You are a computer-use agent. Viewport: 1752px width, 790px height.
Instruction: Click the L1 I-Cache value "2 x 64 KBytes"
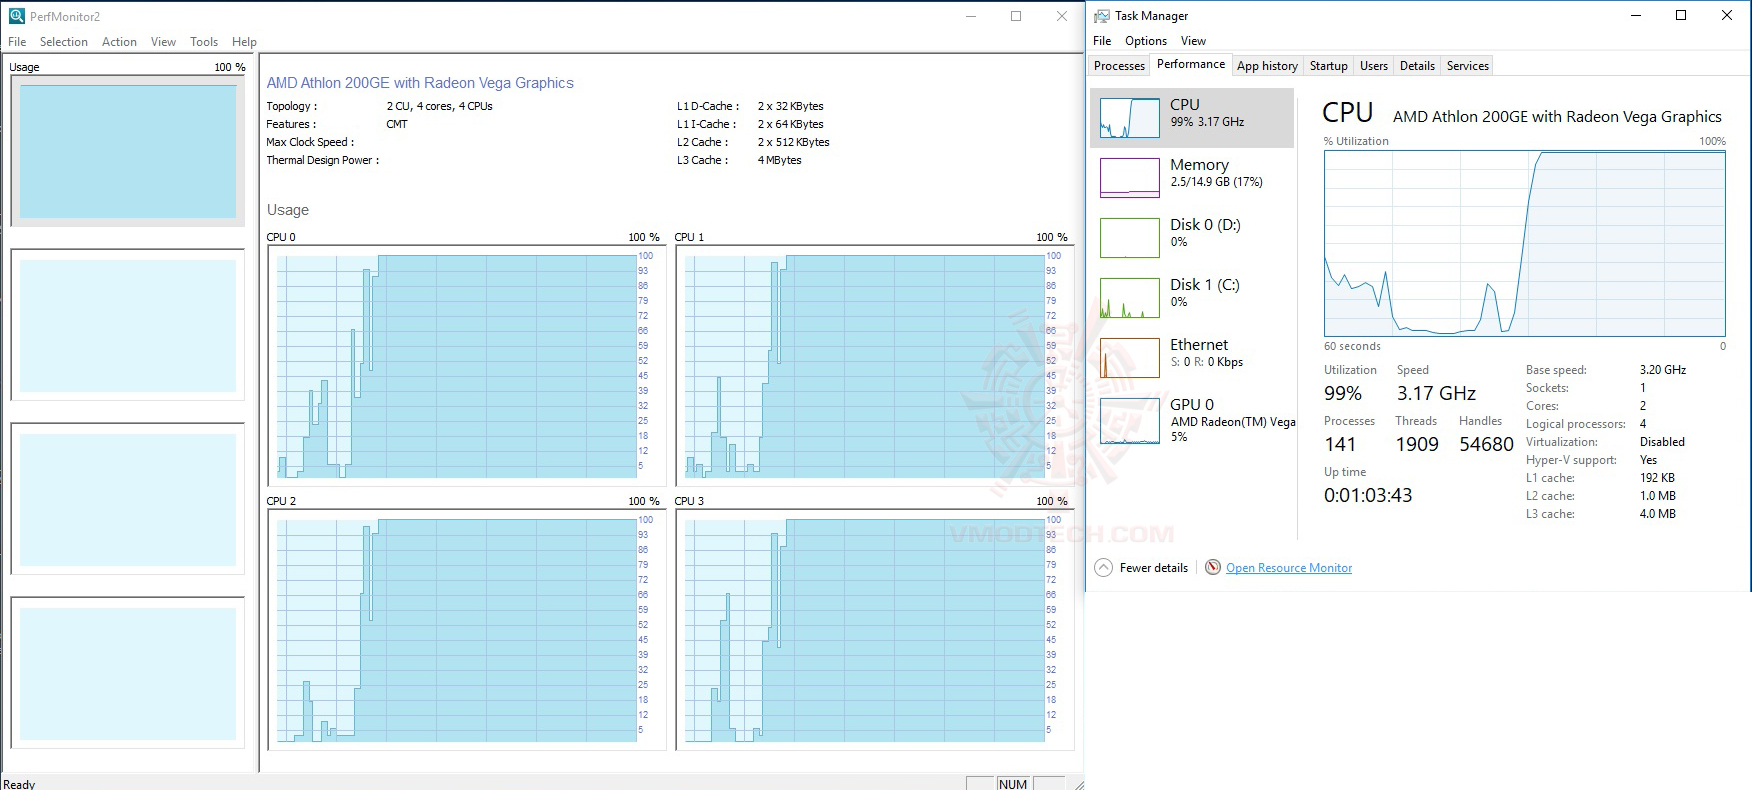click(x=790, y=124)
